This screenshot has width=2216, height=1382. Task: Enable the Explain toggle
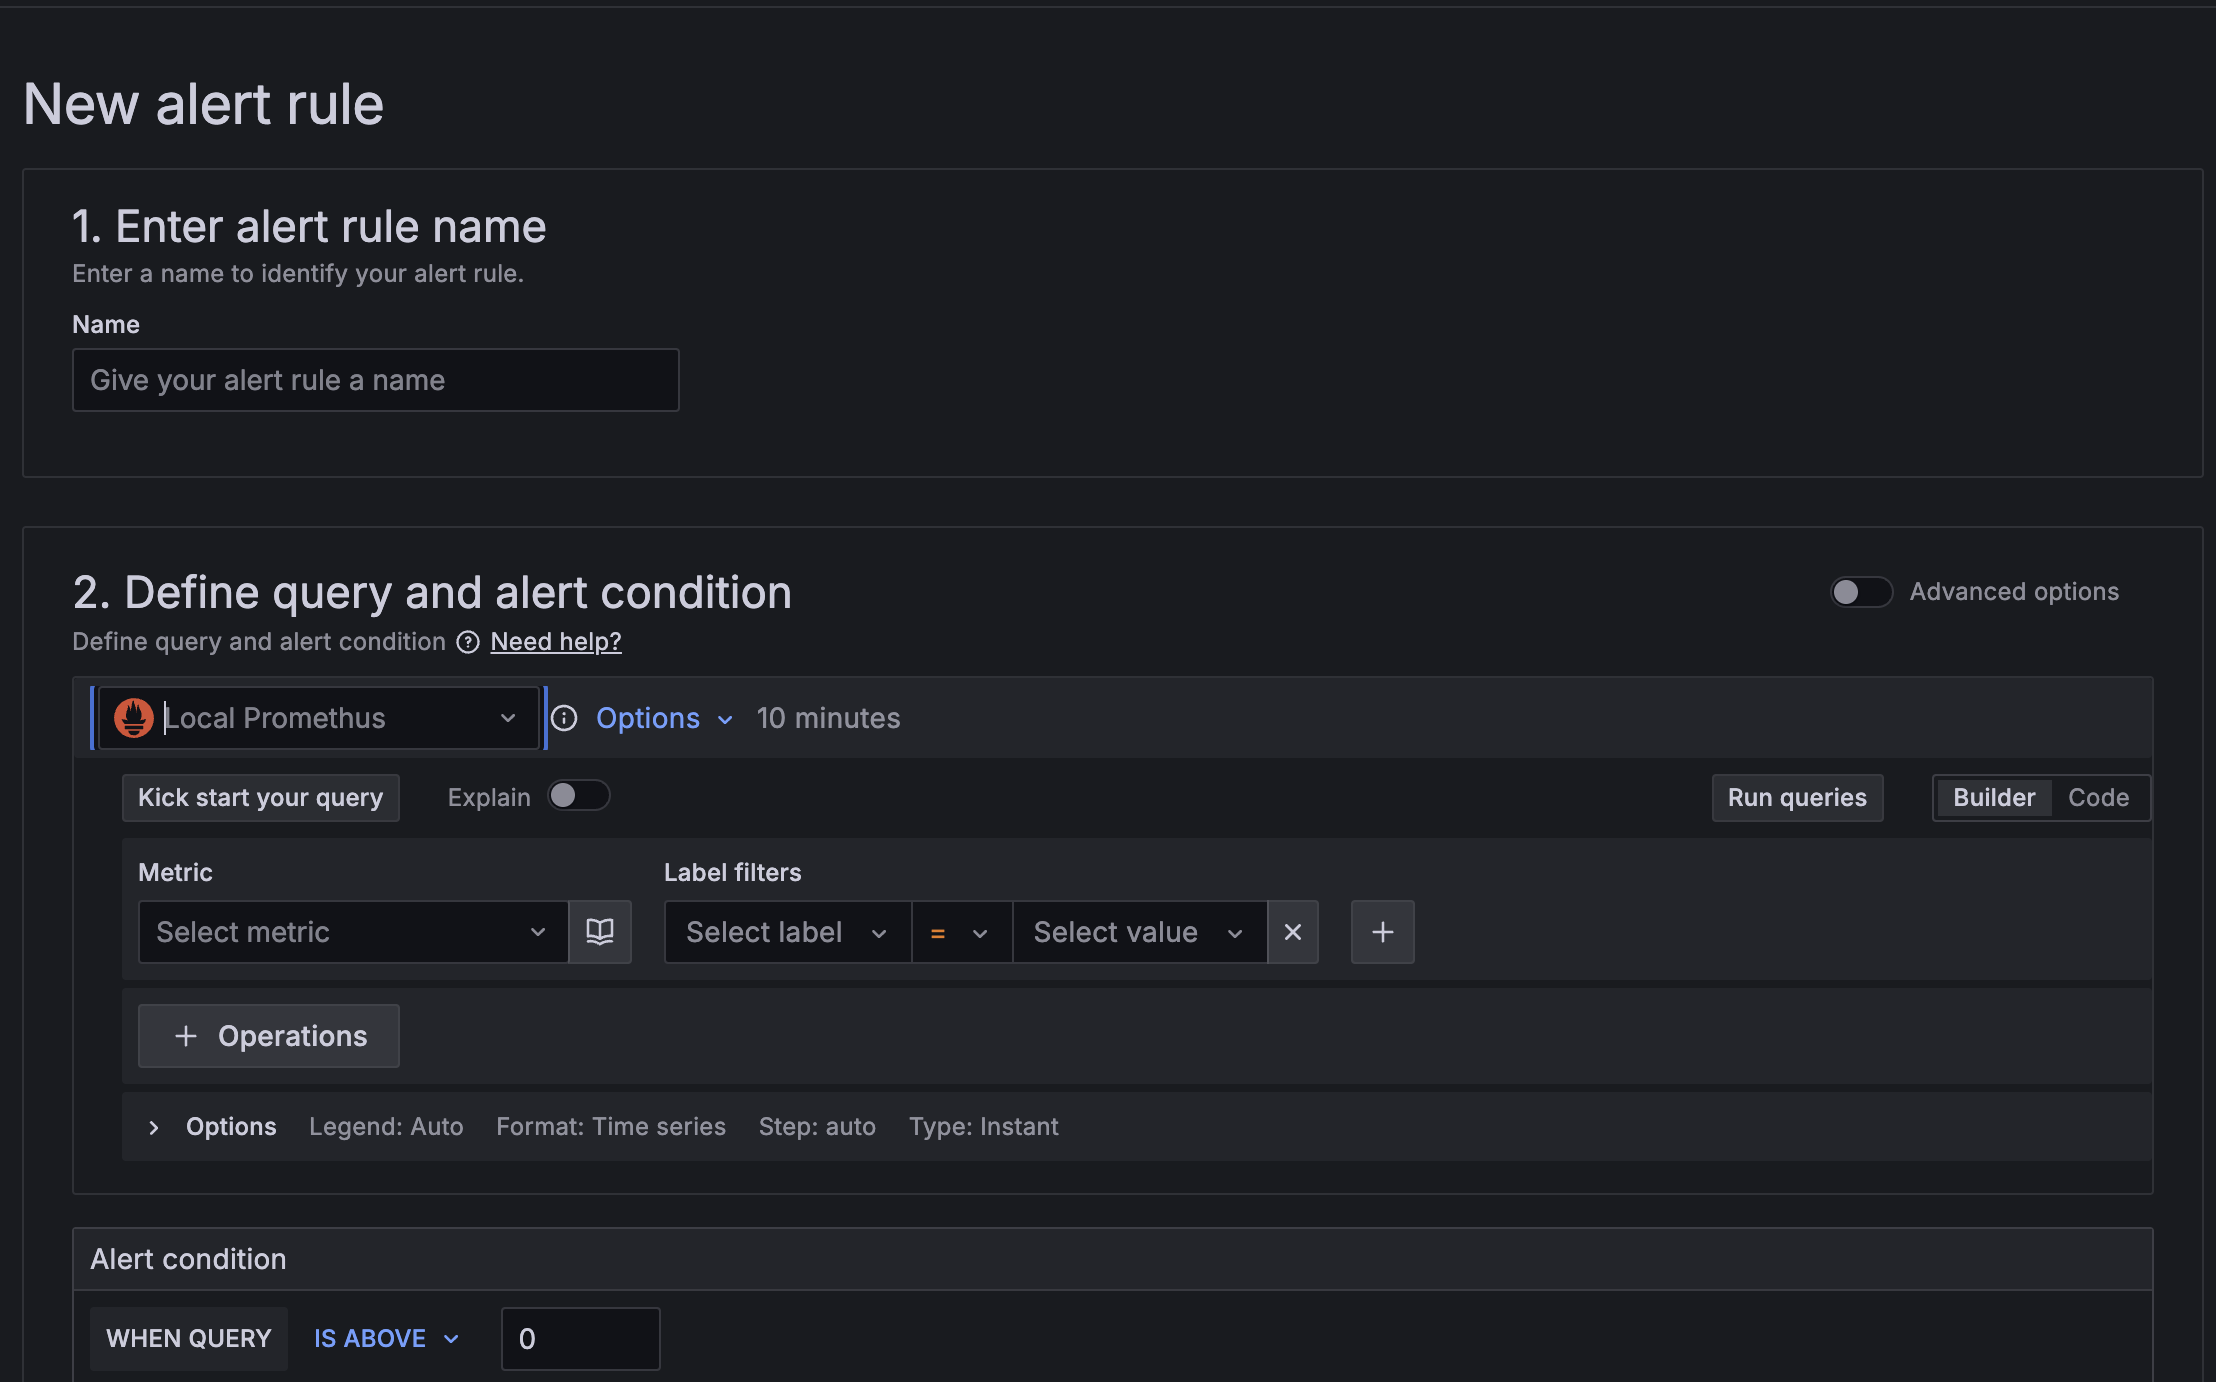pyautogui.click(x=578, y=796)
